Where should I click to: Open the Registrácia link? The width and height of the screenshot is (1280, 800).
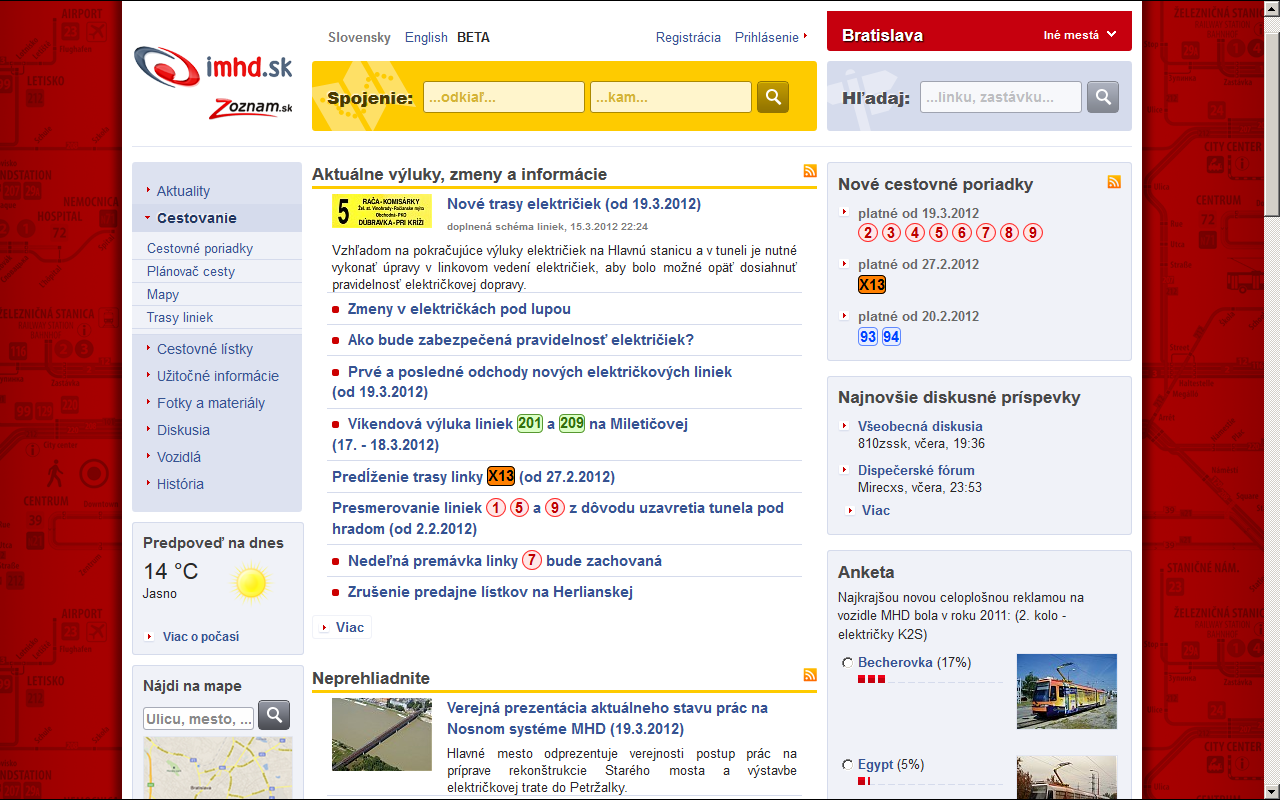pos(688,37)
